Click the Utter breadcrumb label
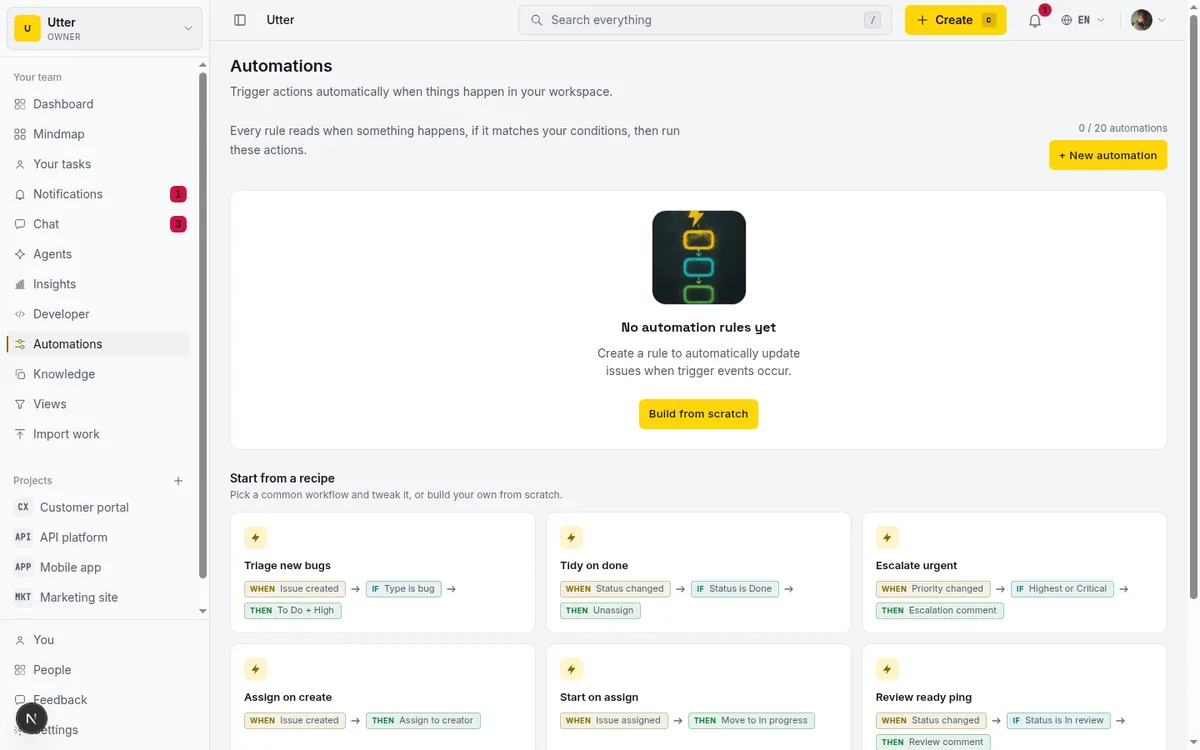The image size is (1200, 750). click(x=280, y=20)
